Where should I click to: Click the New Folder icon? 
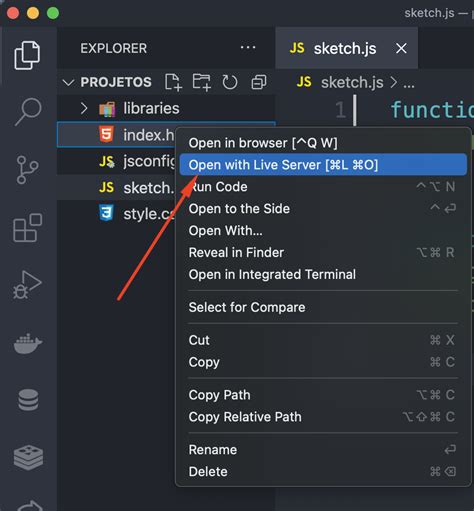pyautogui.click(x=202, y=82)
